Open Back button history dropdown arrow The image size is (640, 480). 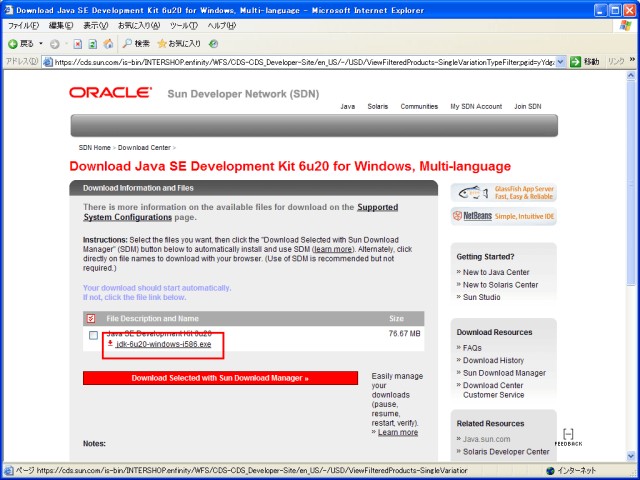pyautogui.click(x=41, y=44)
